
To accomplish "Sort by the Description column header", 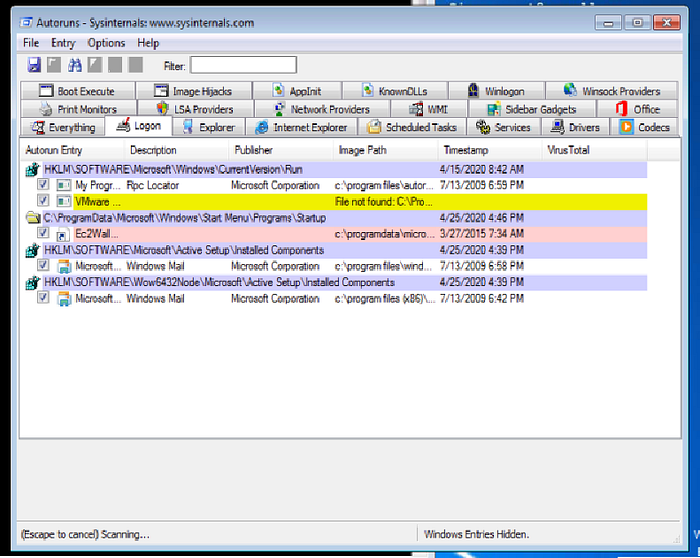I will pyautogui.click(x=177, y=150).
